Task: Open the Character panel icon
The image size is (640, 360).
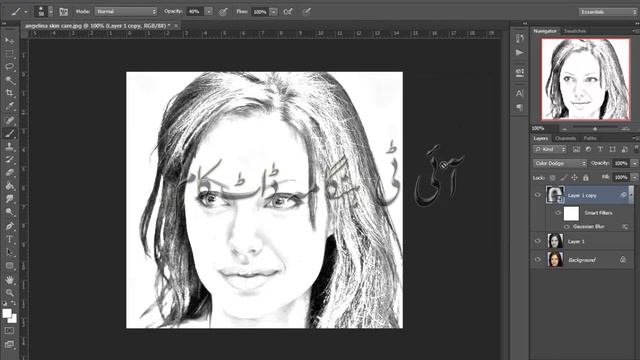Action: [x=520, y=93]
